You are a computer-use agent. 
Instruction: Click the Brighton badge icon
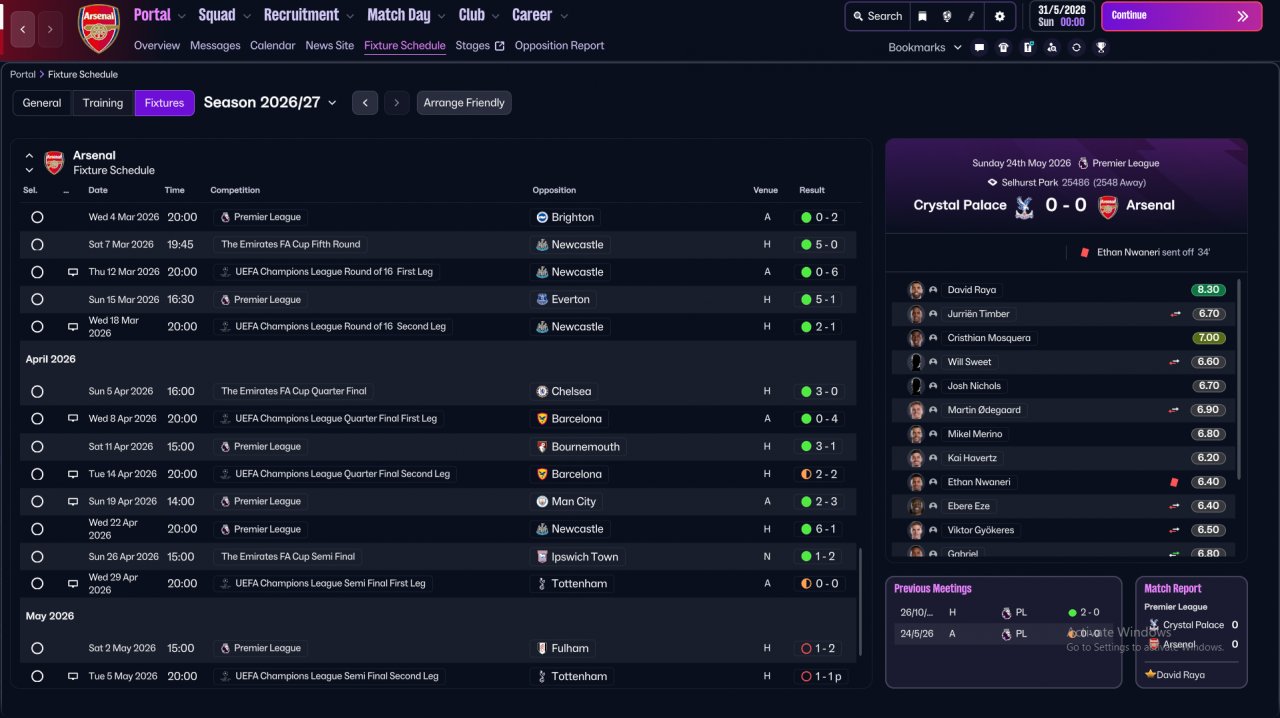[x=542, y=217]
